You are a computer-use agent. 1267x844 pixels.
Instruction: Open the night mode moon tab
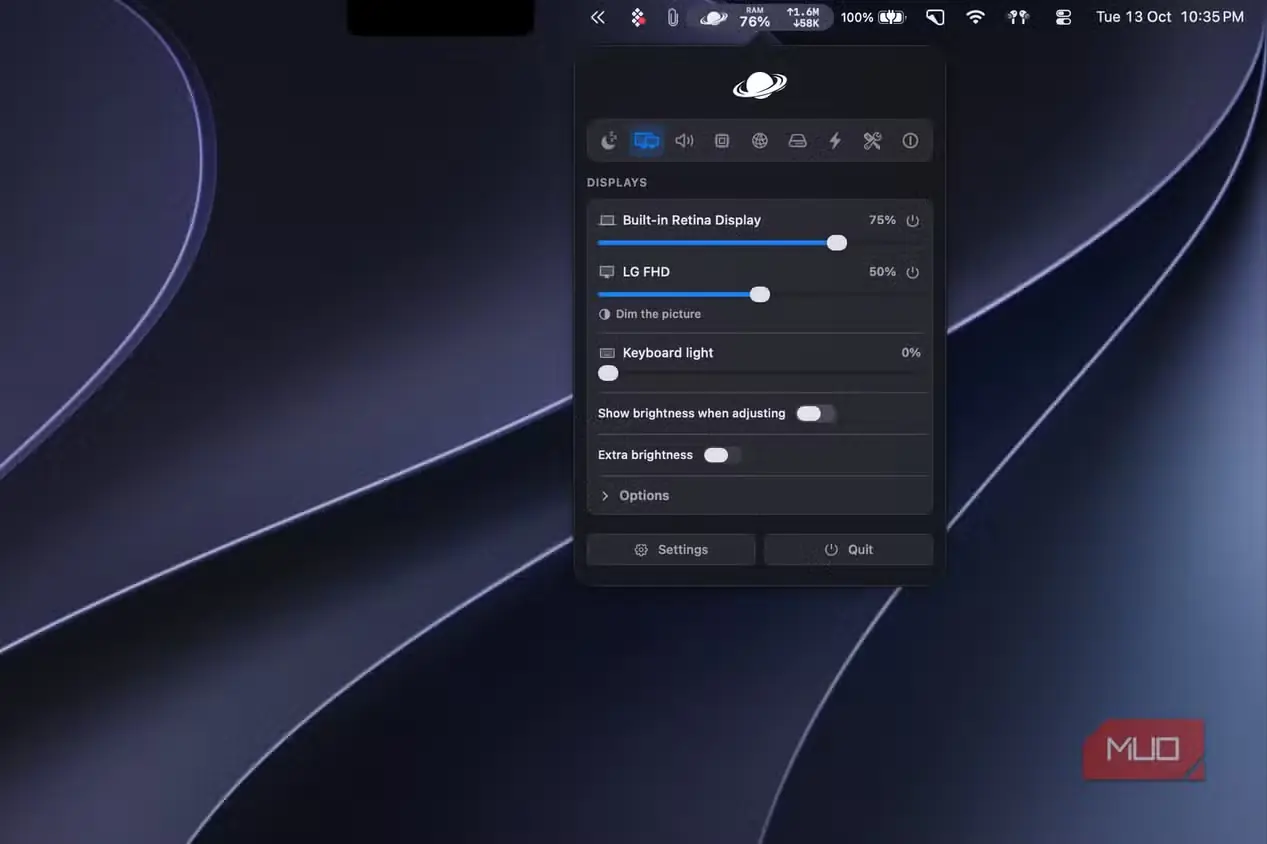(x=609, y=141)
